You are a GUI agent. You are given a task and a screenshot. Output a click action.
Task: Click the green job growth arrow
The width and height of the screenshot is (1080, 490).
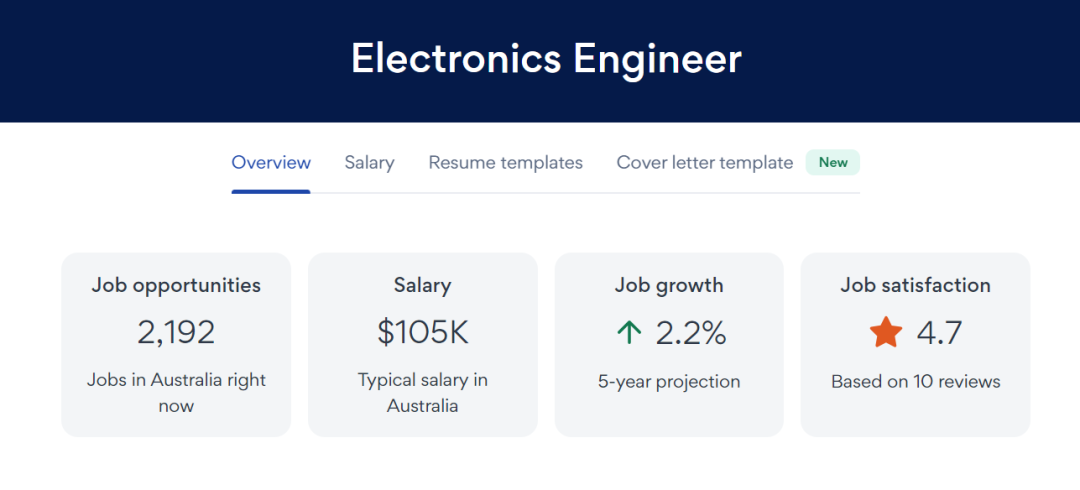629,333
